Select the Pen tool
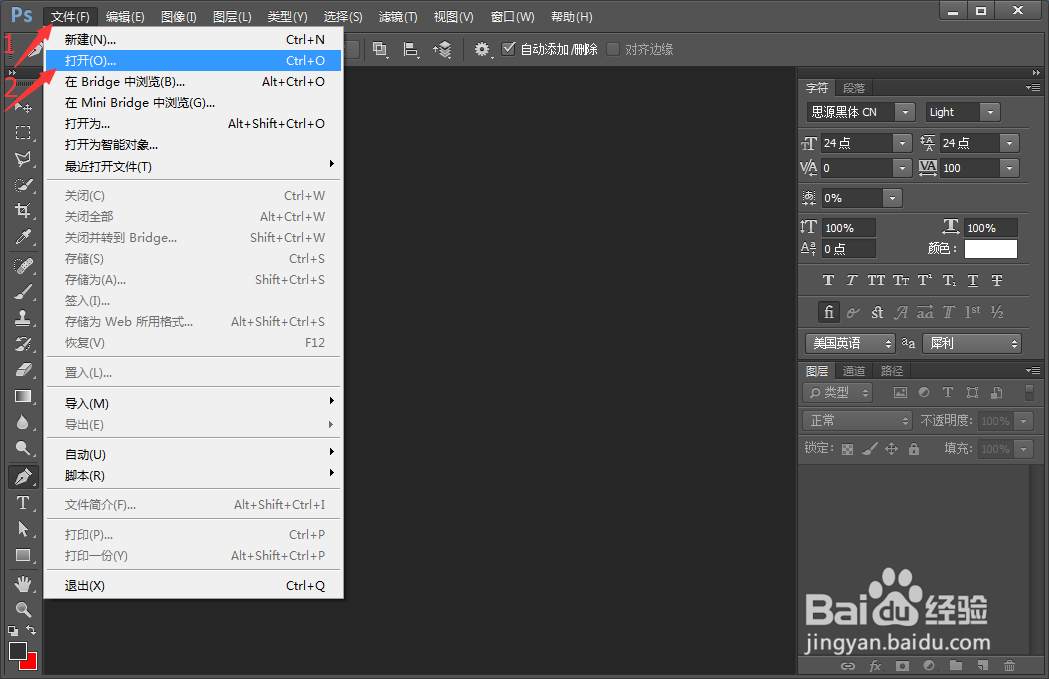Screen dimensions: 1049x679 pyautogui.click(x=23, y=476)
